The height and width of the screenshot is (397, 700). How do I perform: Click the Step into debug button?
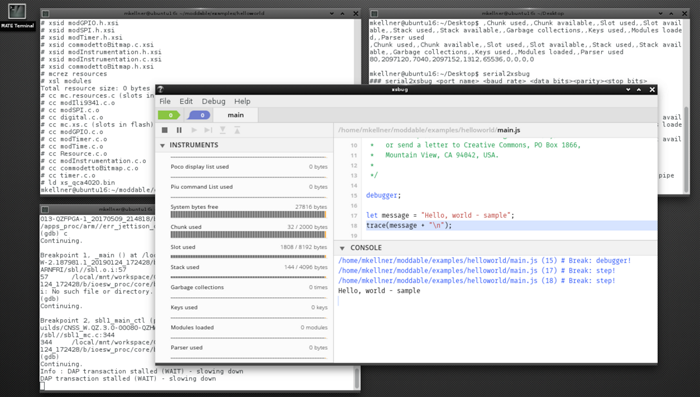coord(222,130)
